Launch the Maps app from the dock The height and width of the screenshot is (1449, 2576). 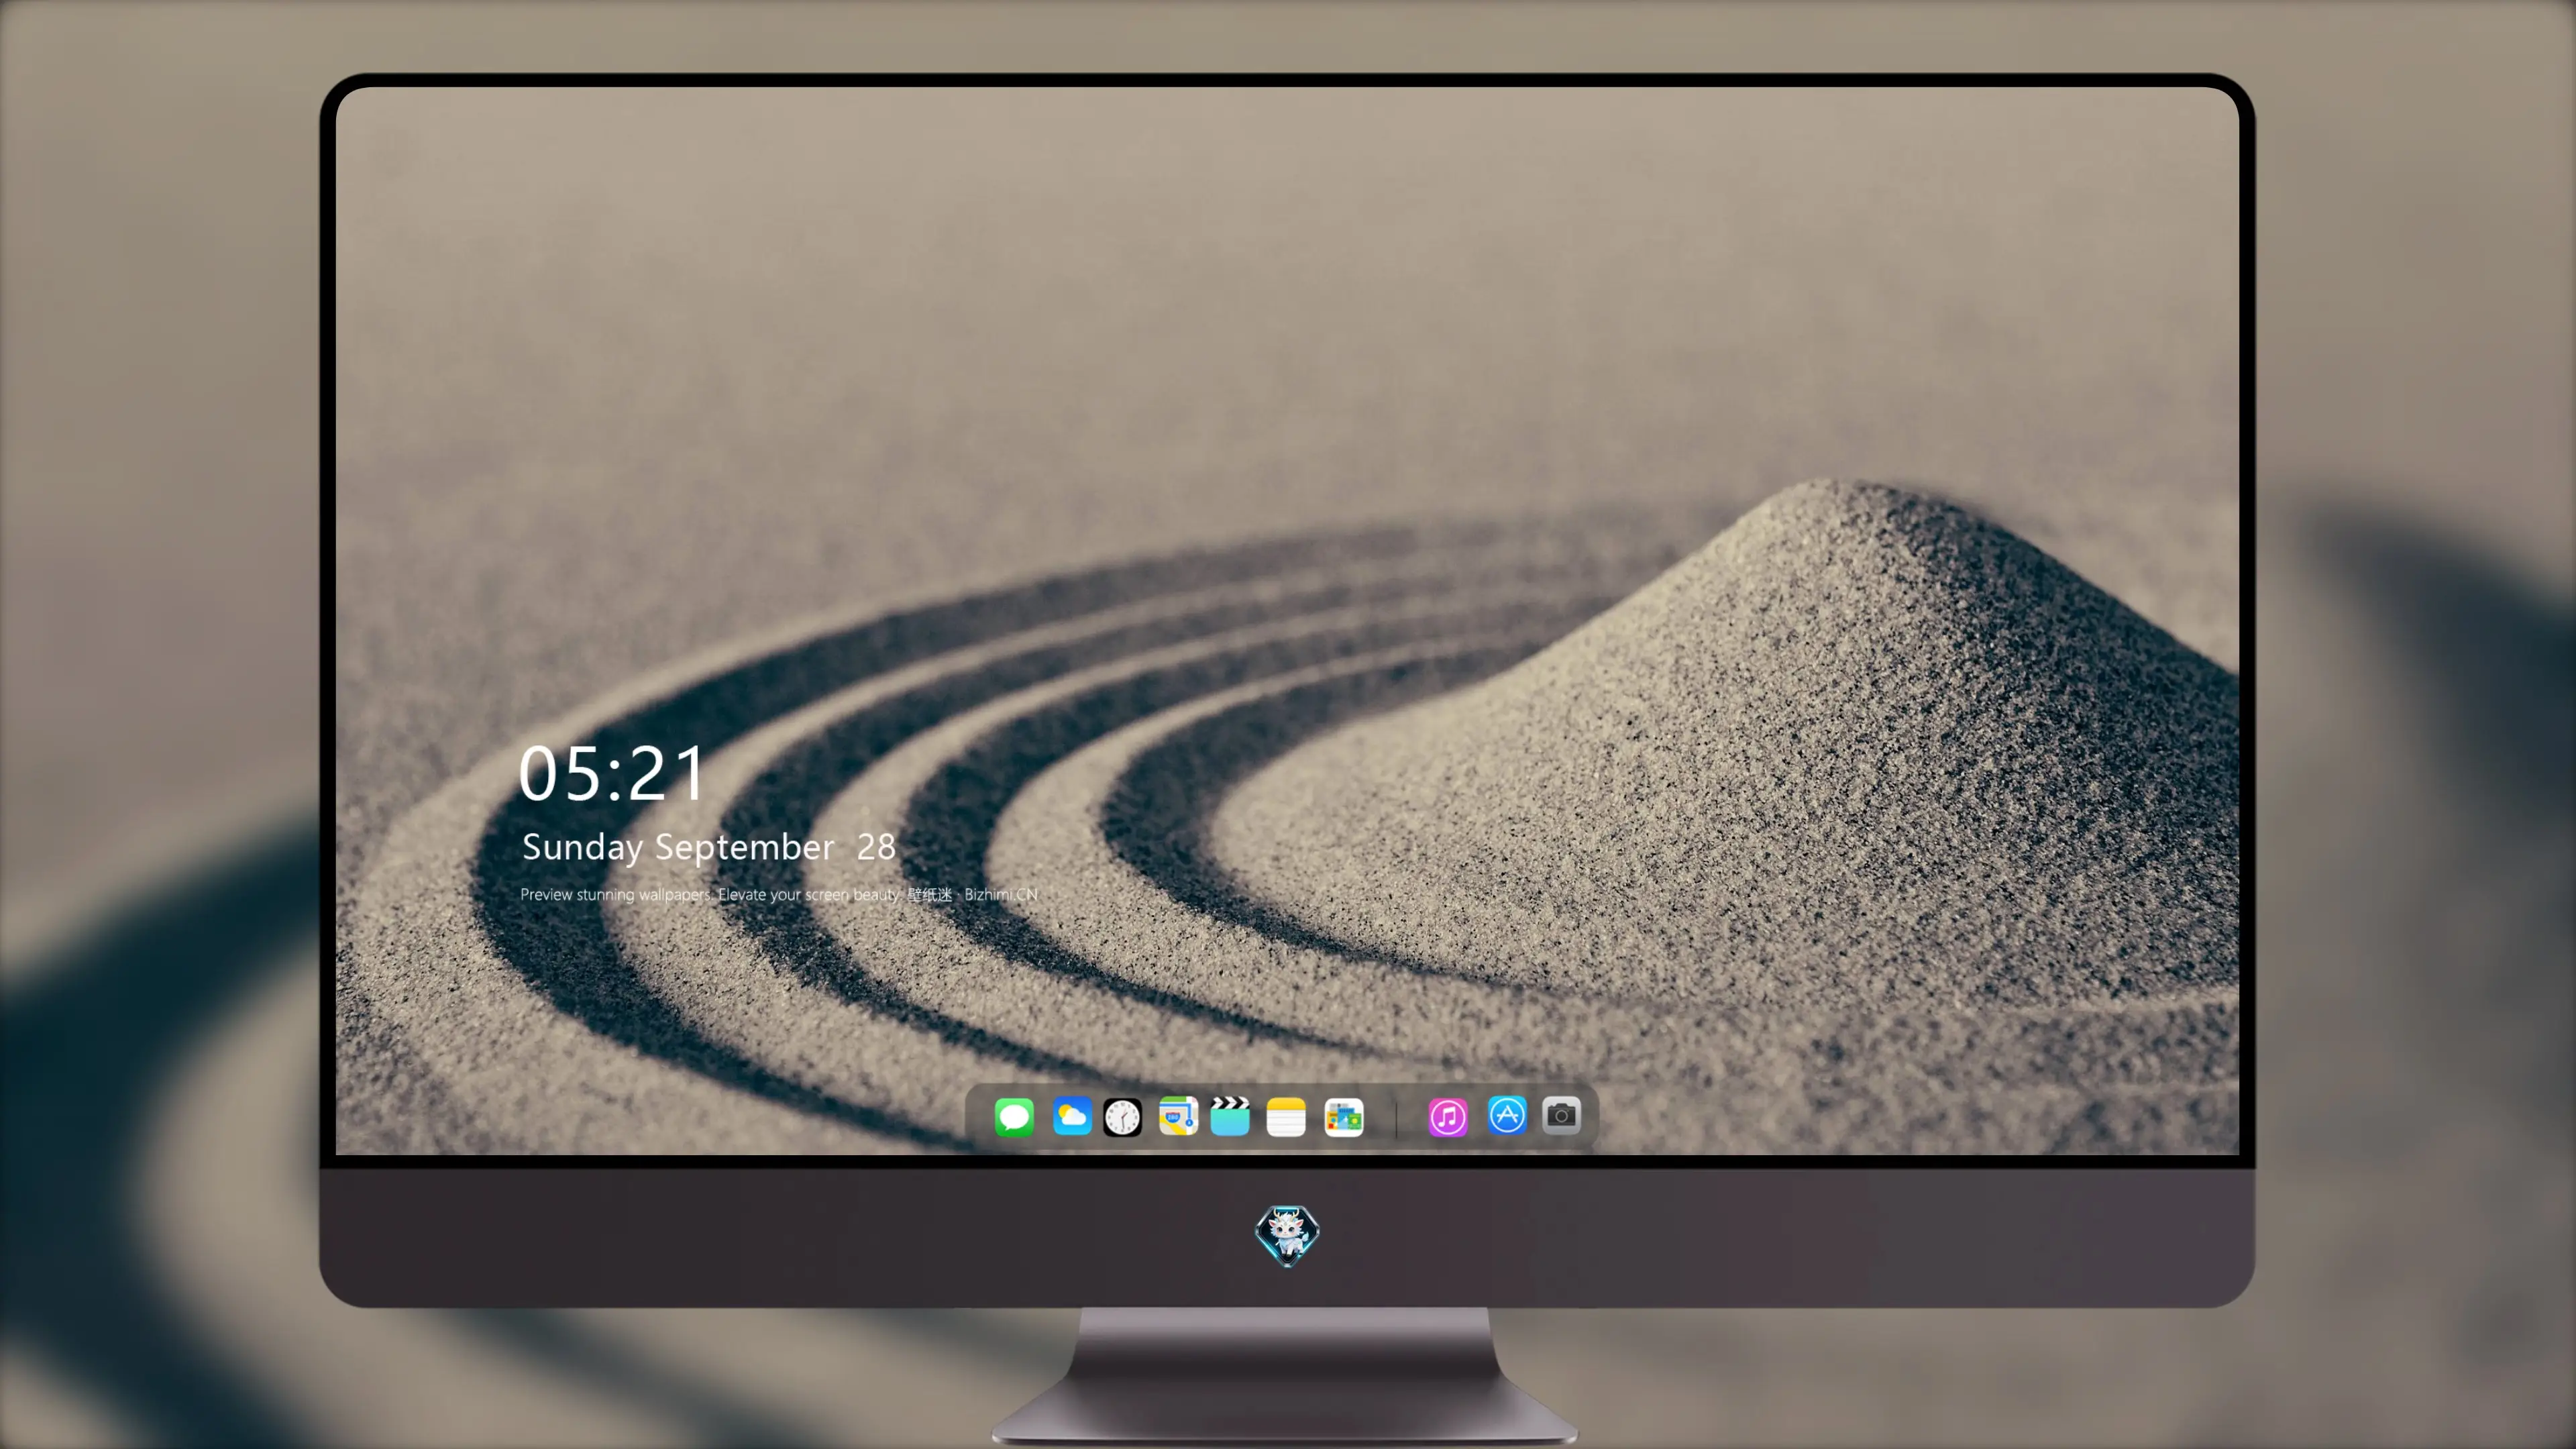(1178, 1116)
